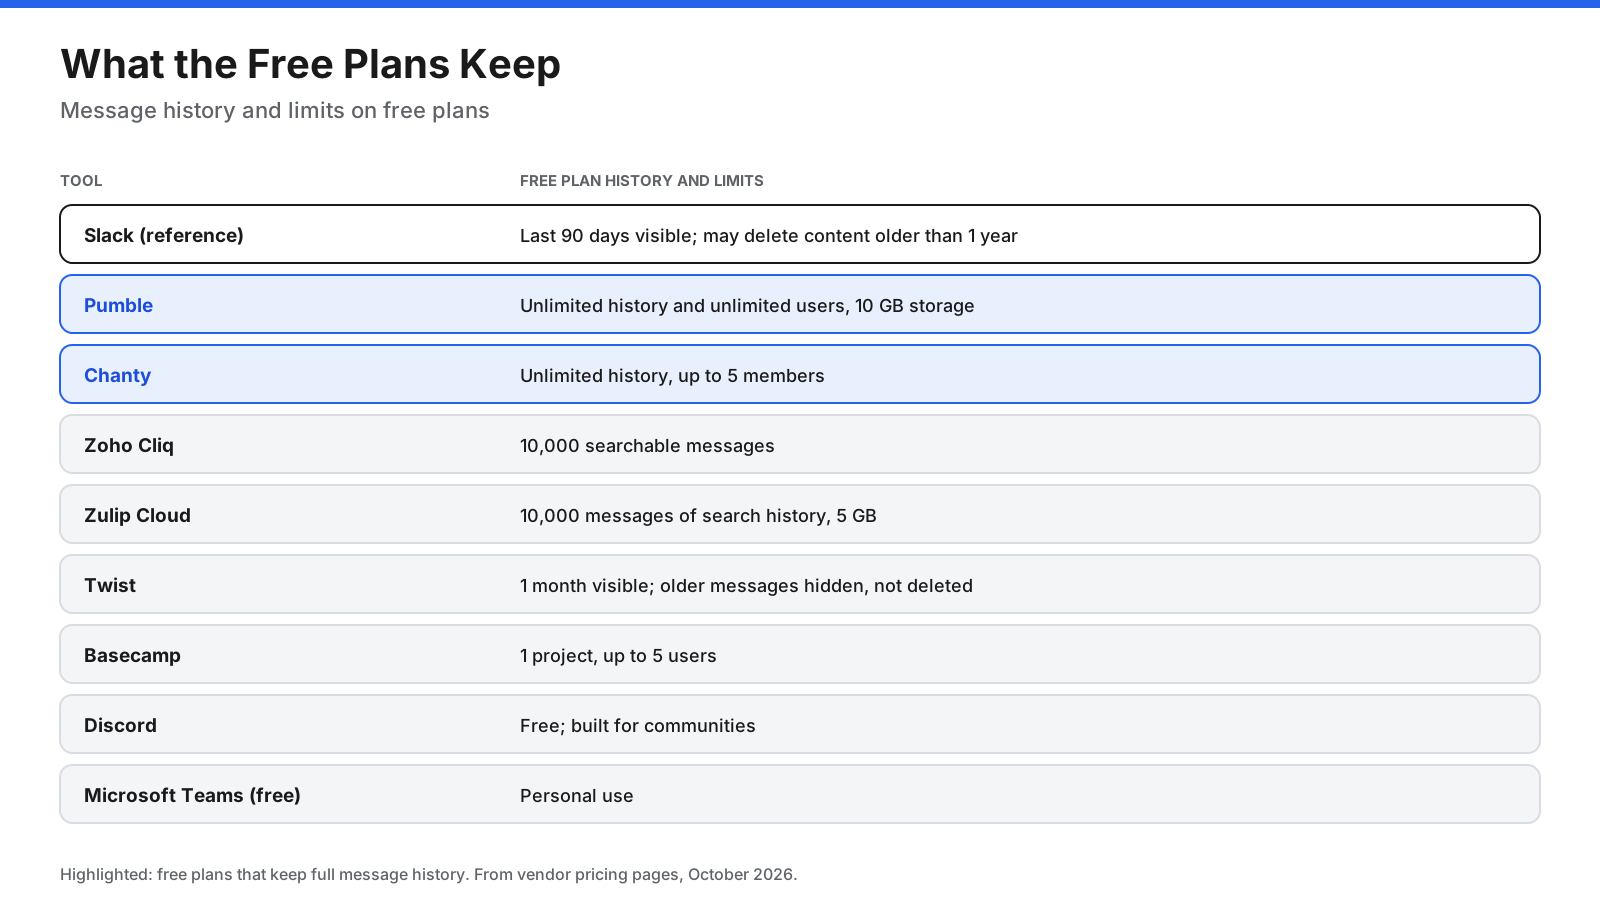This screenshot has height=910, width=1600.
Task: Click the subtitle 'Message history and limits on free plans'
Action: [x=275, y=111]
